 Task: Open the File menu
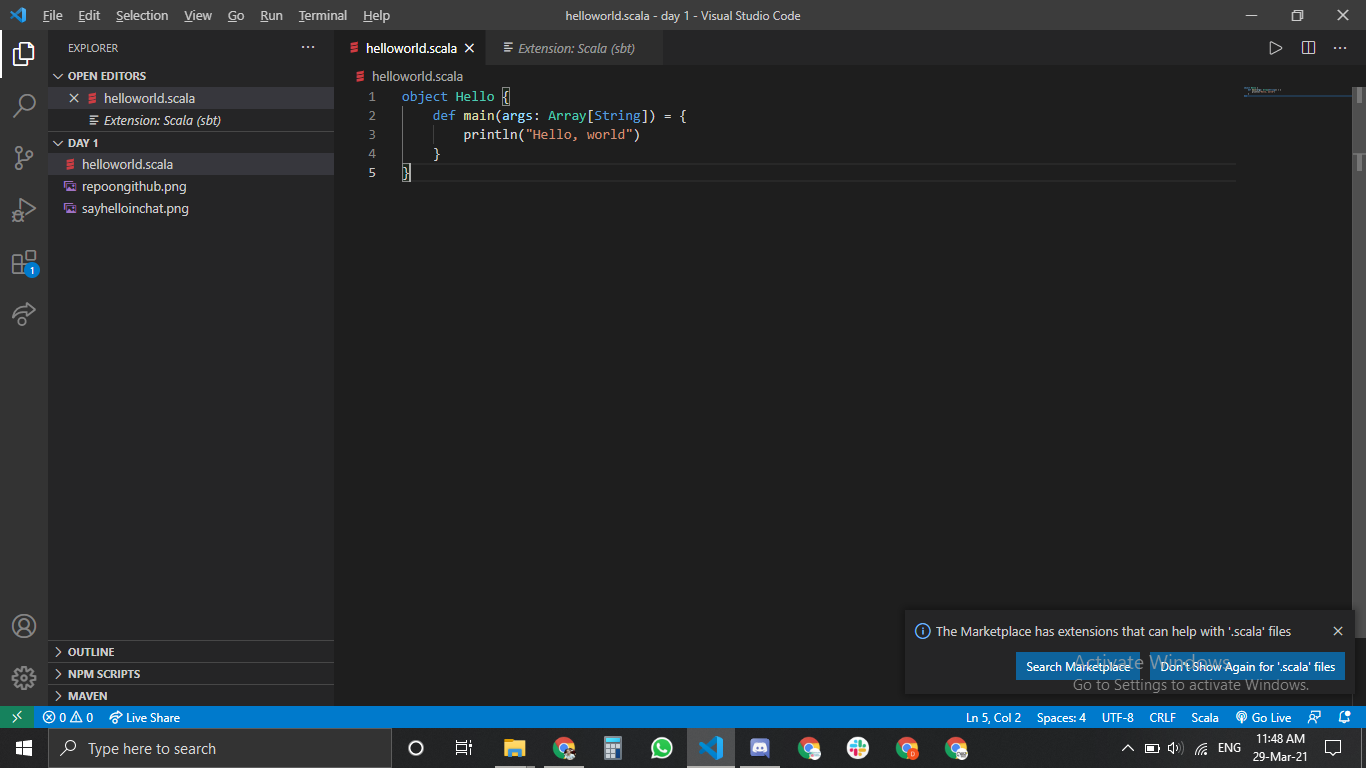52,15
